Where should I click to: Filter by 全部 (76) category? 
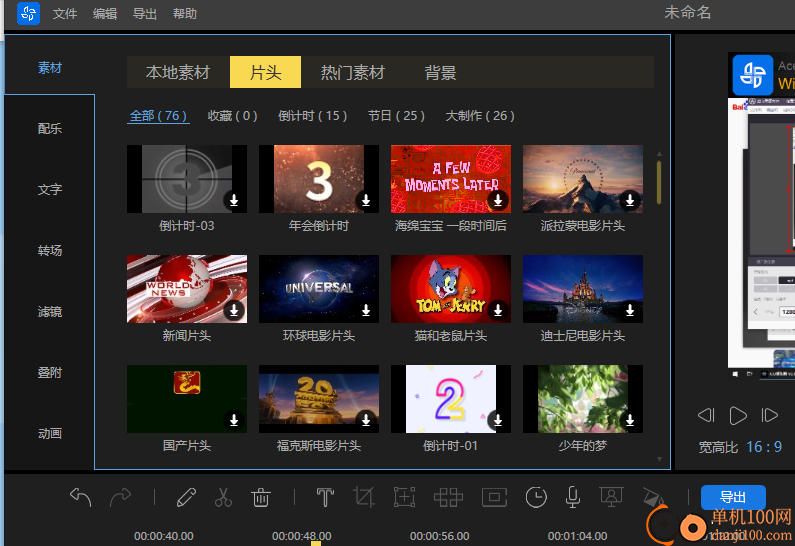tap(158, 116)
